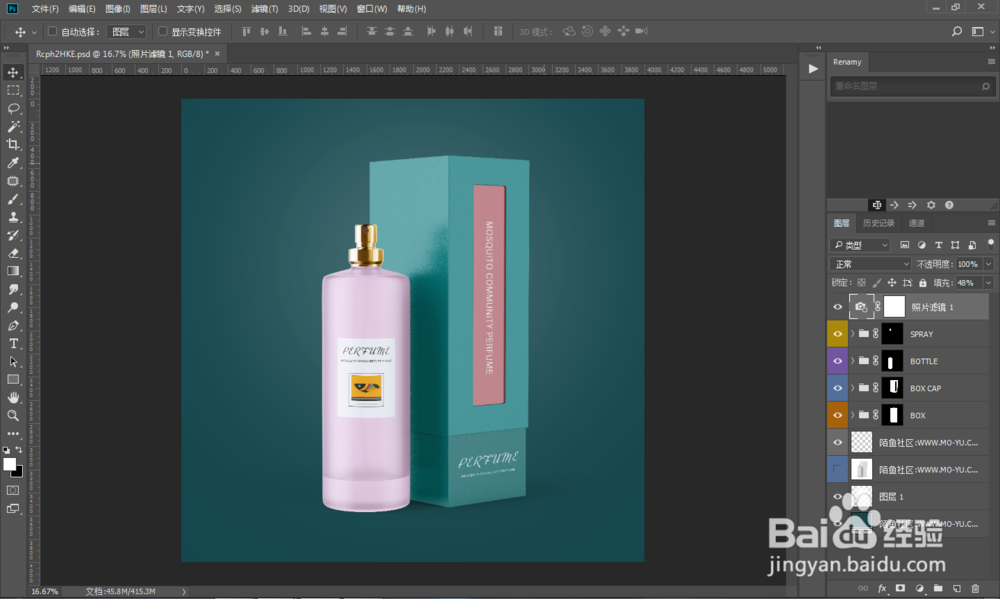
Task: Select the BOTTLE layer mask thumbnail
Action: [892, 361]
